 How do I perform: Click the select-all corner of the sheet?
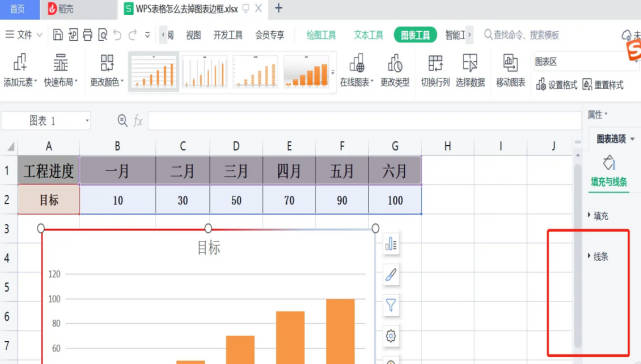click(10, 146)
